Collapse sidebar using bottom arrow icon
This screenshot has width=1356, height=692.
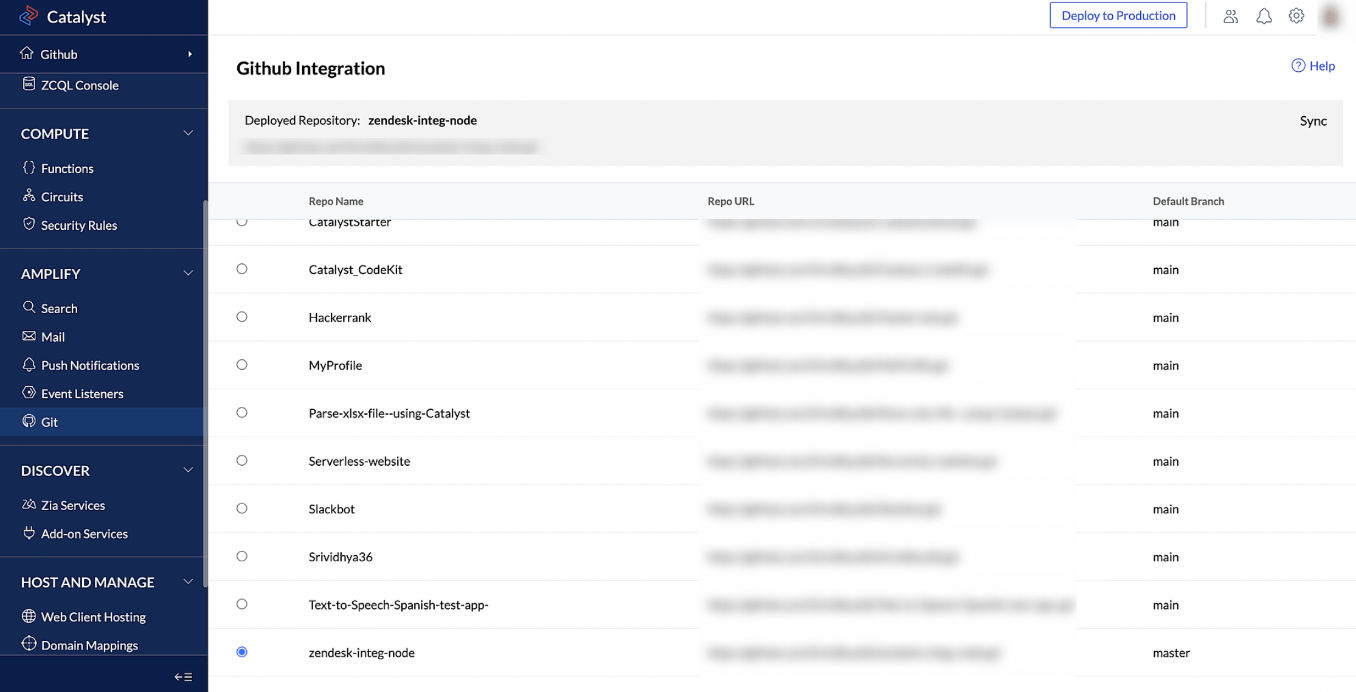tap(183, 677)
